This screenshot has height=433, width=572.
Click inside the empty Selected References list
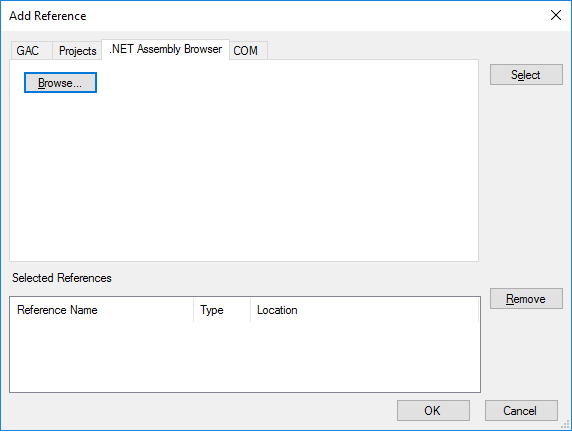tap(244, 357)
